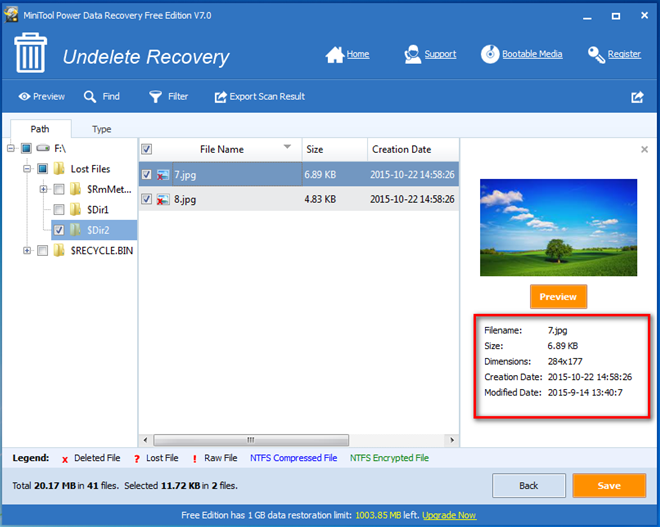
Task: Select the $Dir1 tree label
Action: click(98, 210)
